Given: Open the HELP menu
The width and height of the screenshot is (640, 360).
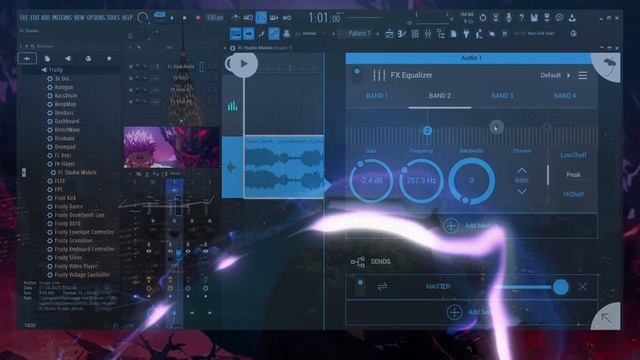Looking at the screenshot, I should coord(127,18).
